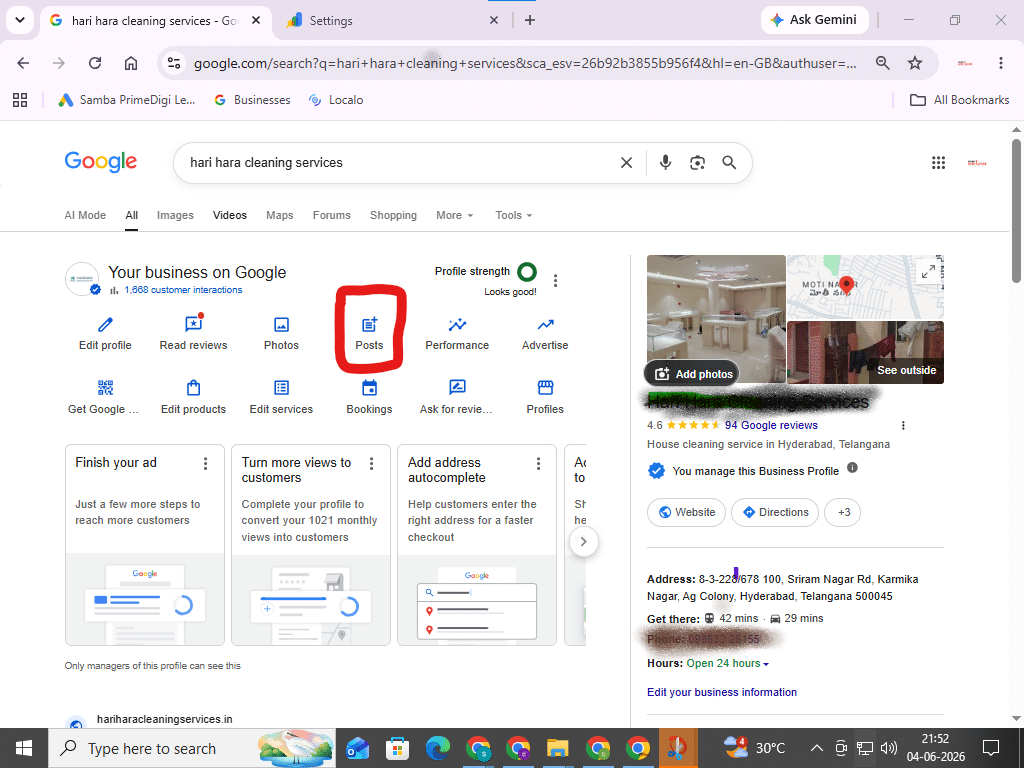Screen dimensions: 1024x768
Task: Show hidden system tray icons
Action: pos(816,748)
